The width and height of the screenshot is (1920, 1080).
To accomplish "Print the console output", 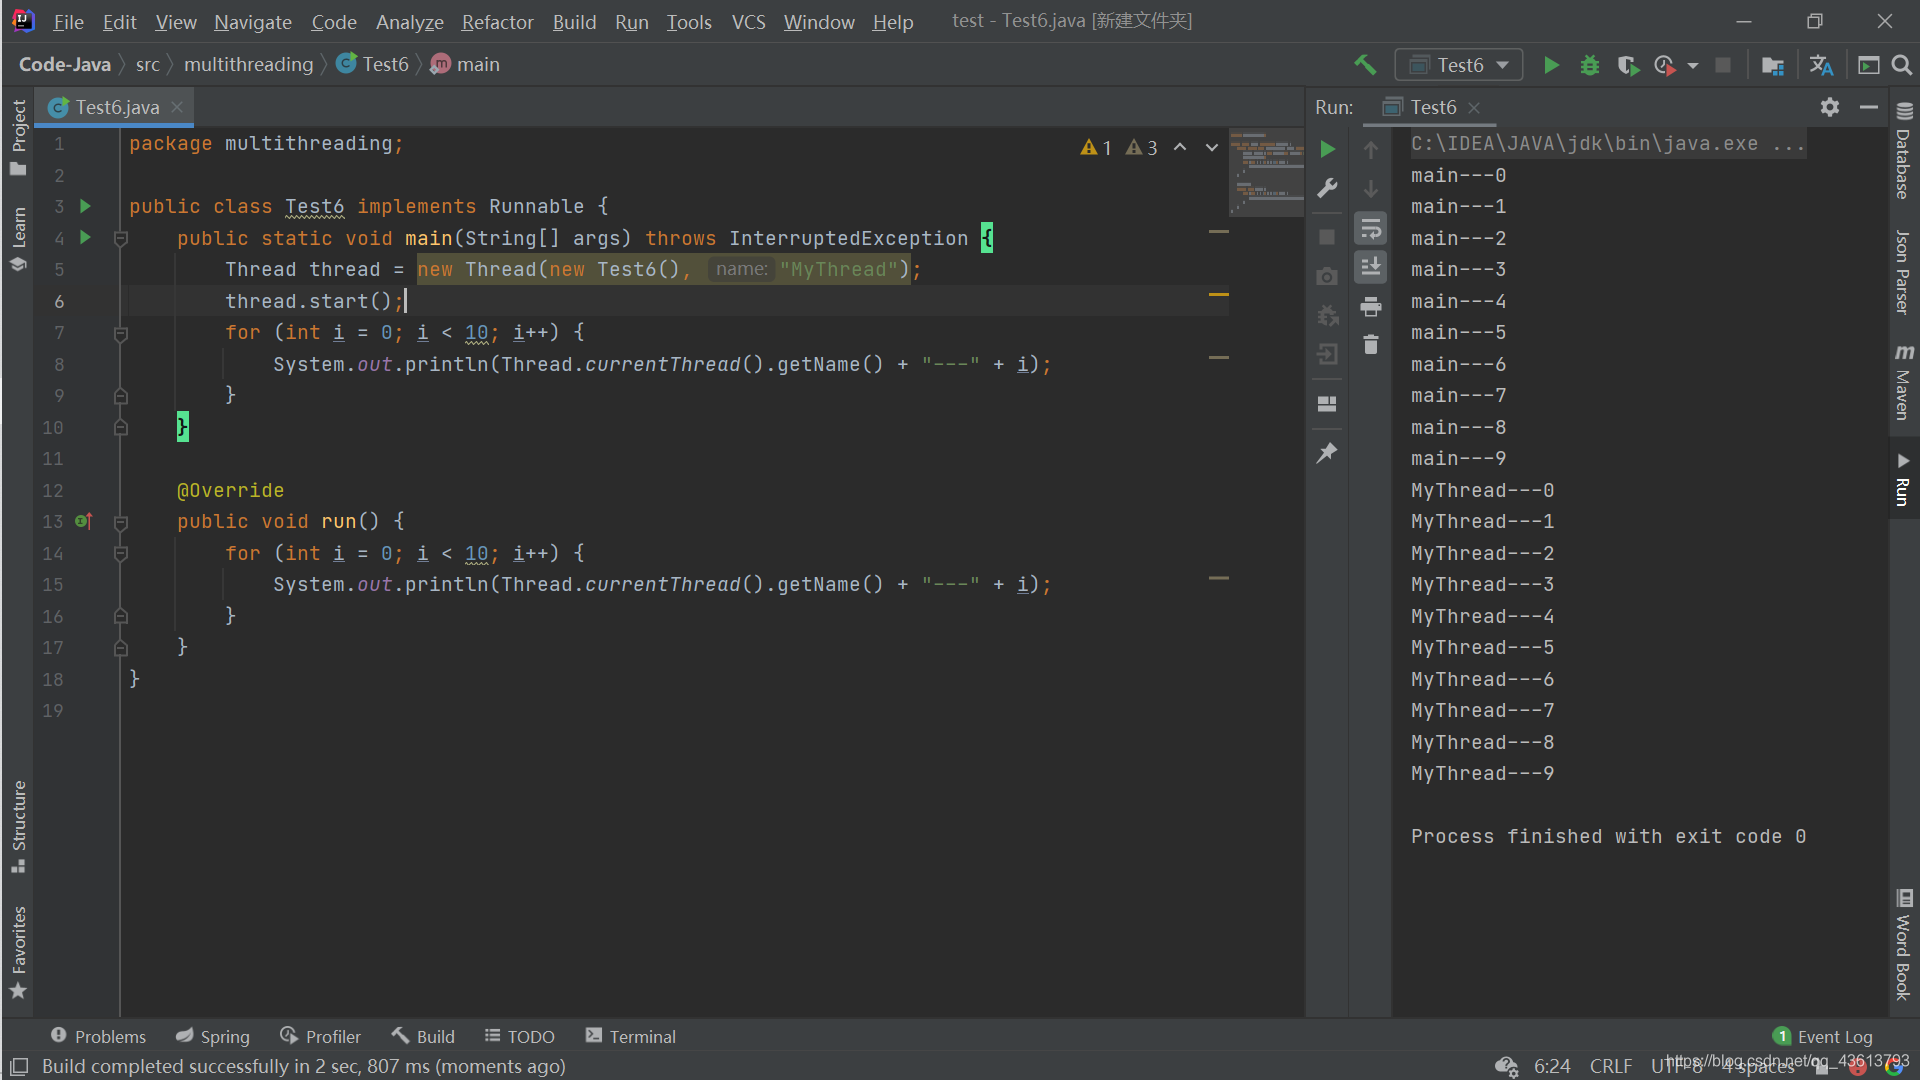I will coord(1371,306).
